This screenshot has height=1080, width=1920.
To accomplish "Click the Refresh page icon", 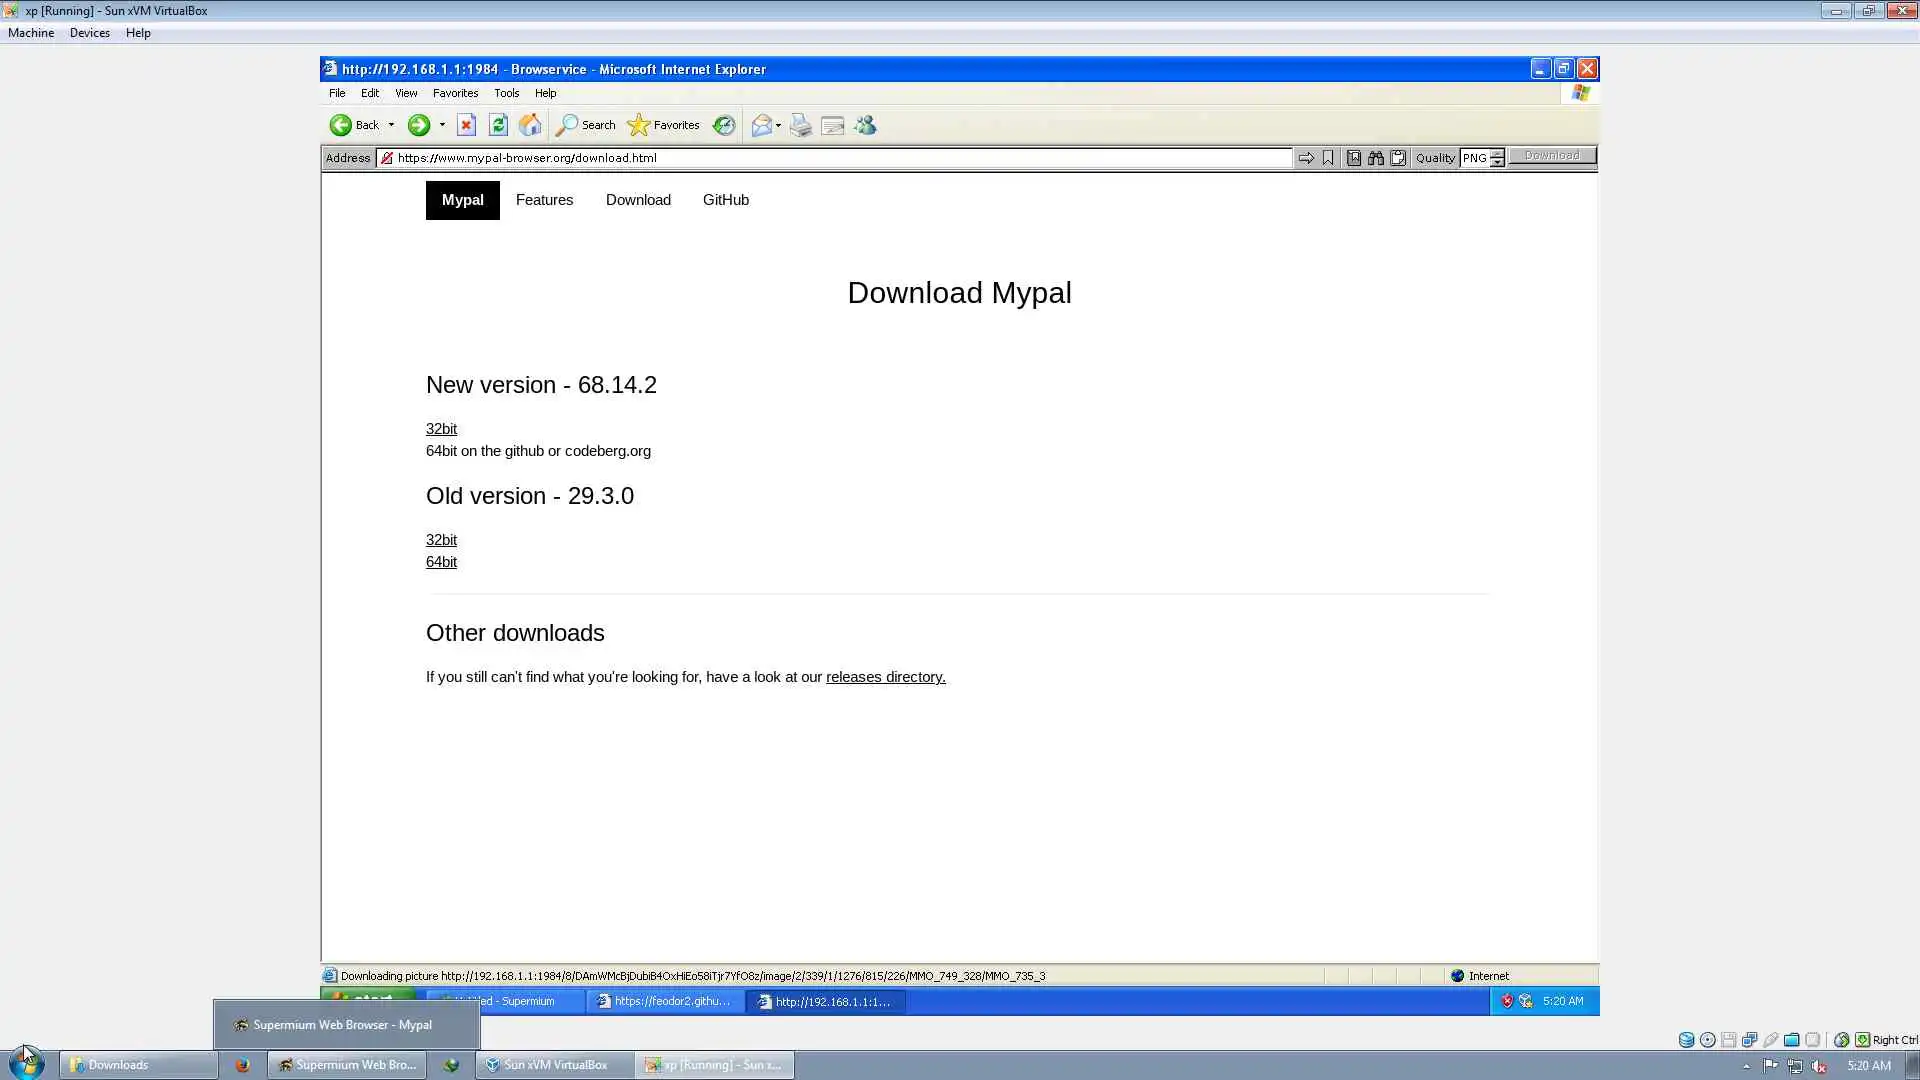I will point(498,125).
